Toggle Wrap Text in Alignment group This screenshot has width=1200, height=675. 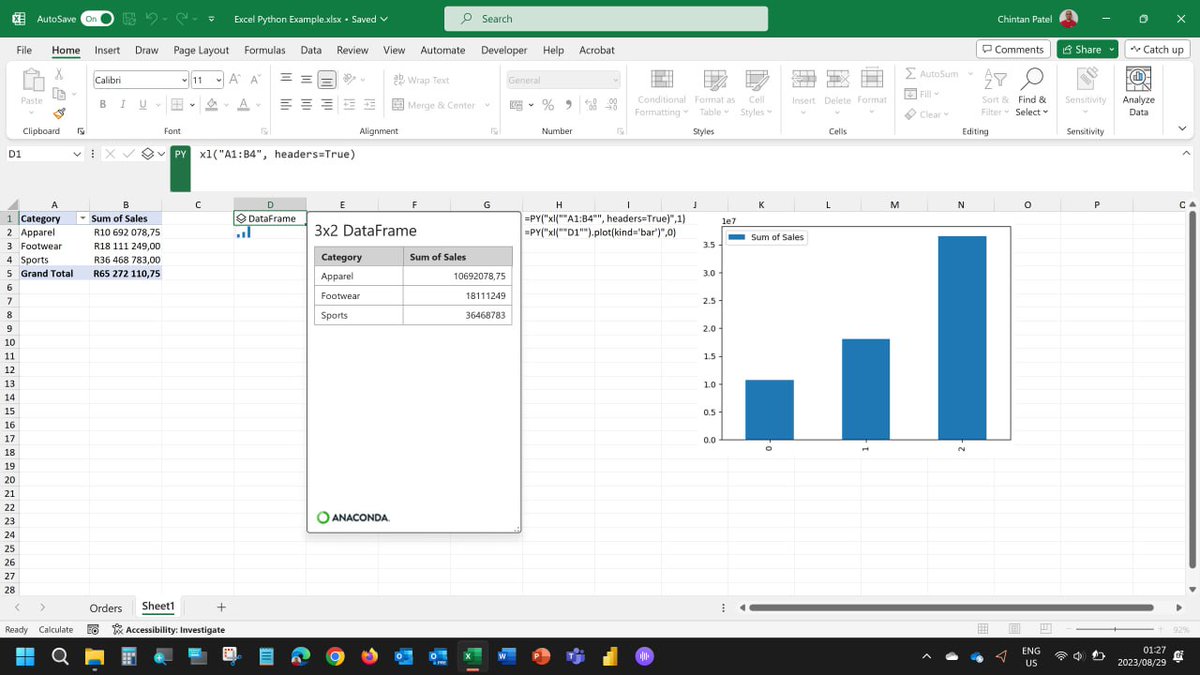[x=420, y=80]
